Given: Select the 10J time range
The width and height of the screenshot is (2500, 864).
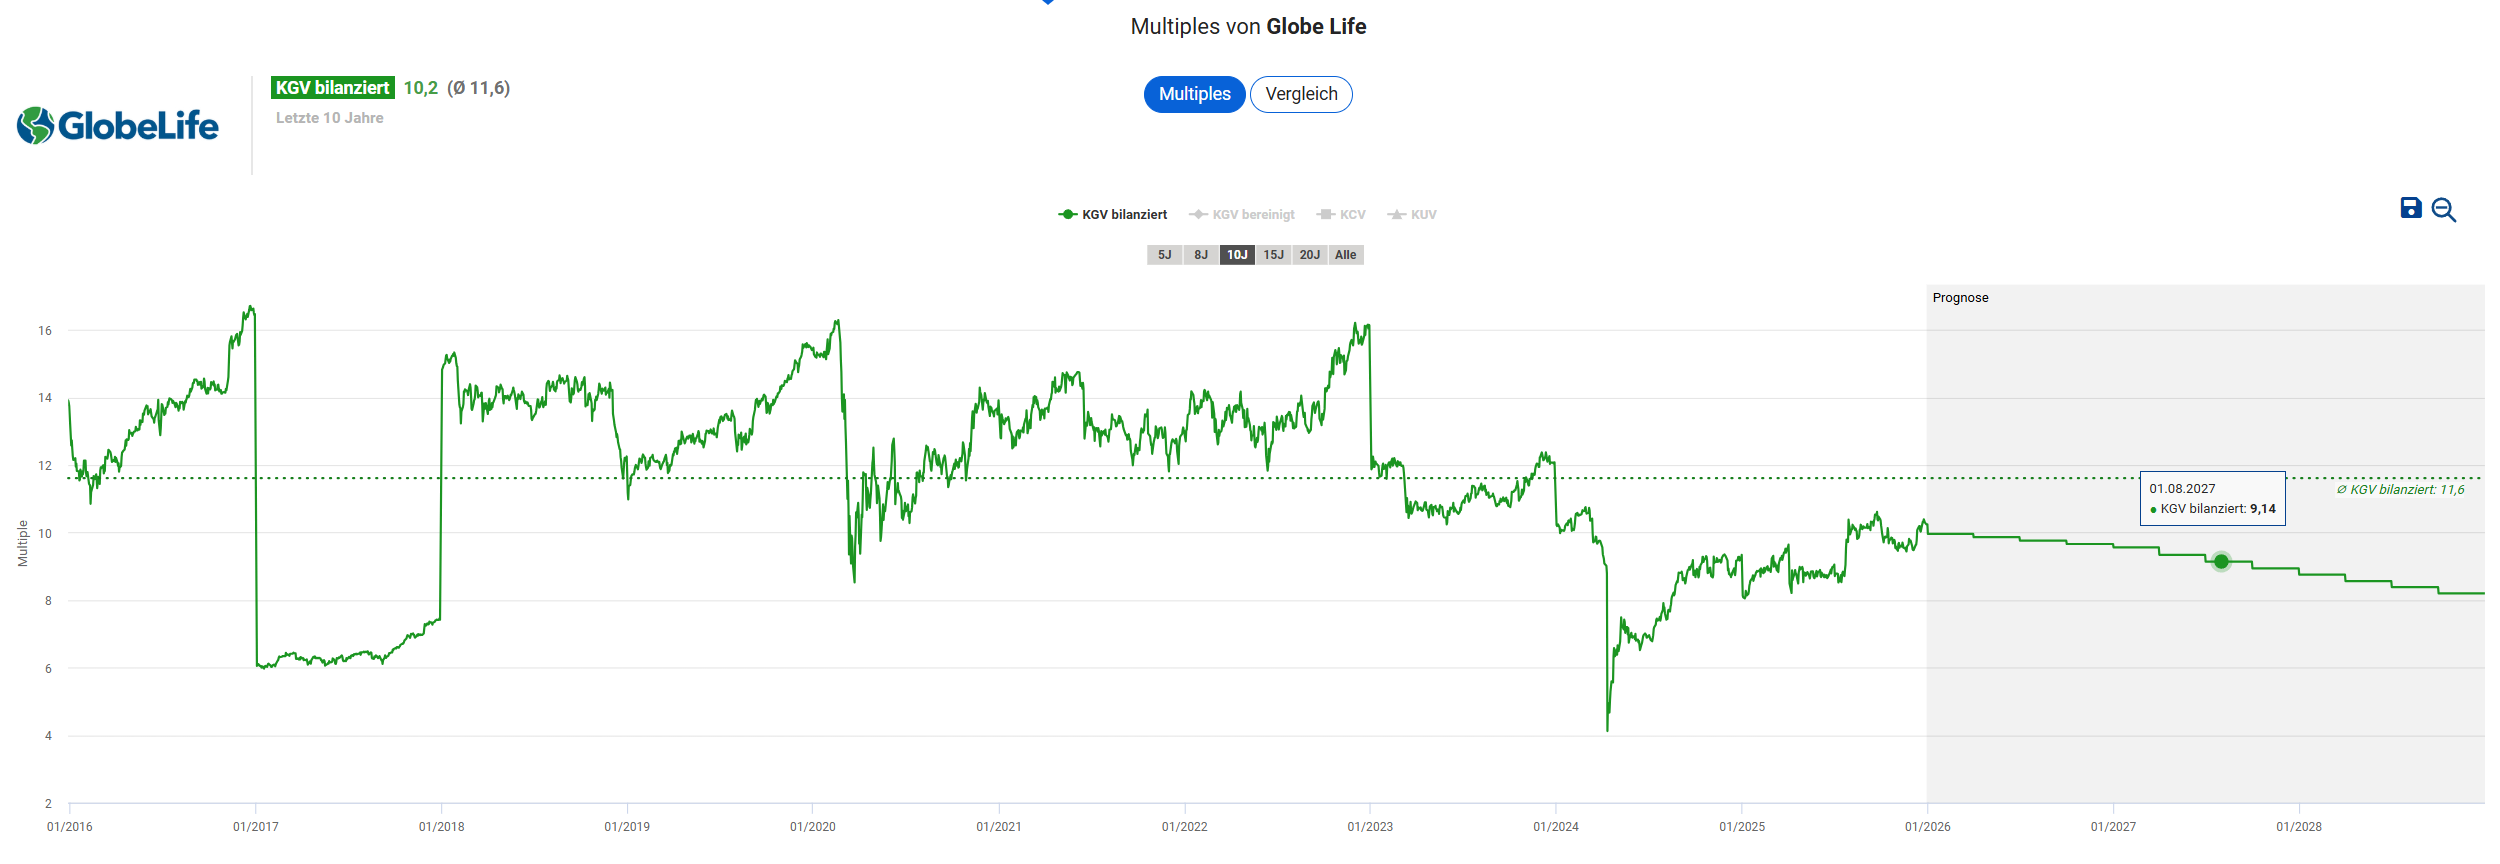Looking at the screenshot, I should coord(1237,255).
